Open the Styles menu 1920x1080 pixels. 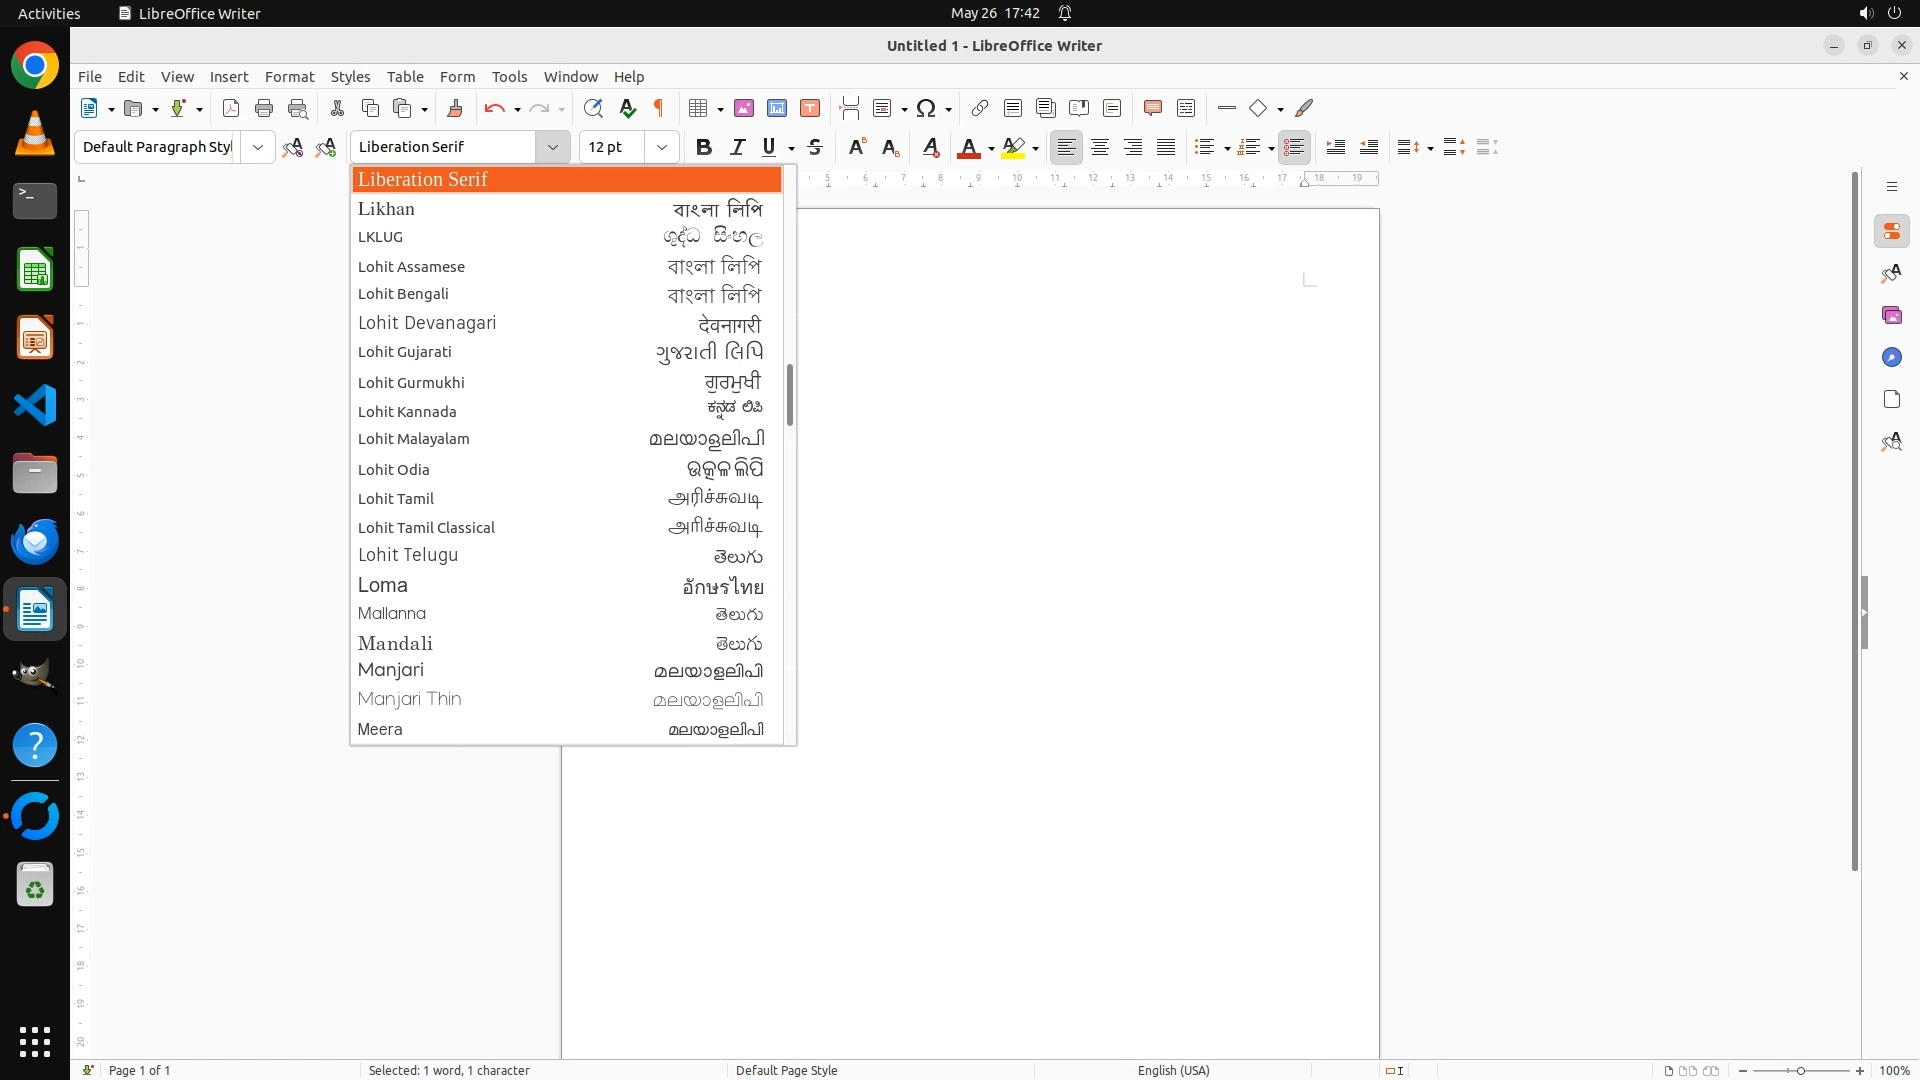pyautogui.click(x=350, y=76)
